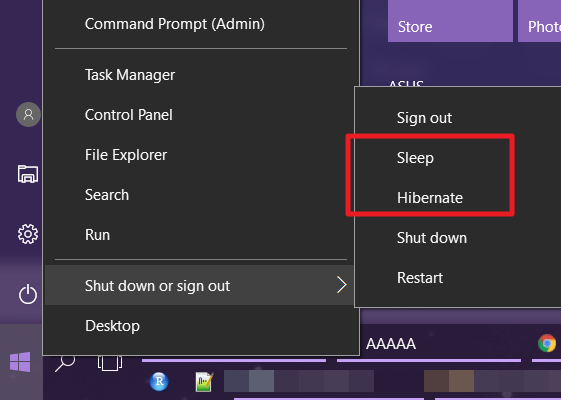Choose Control Panel menu item
The image size is (561, 400).
[x=129, y=115]
